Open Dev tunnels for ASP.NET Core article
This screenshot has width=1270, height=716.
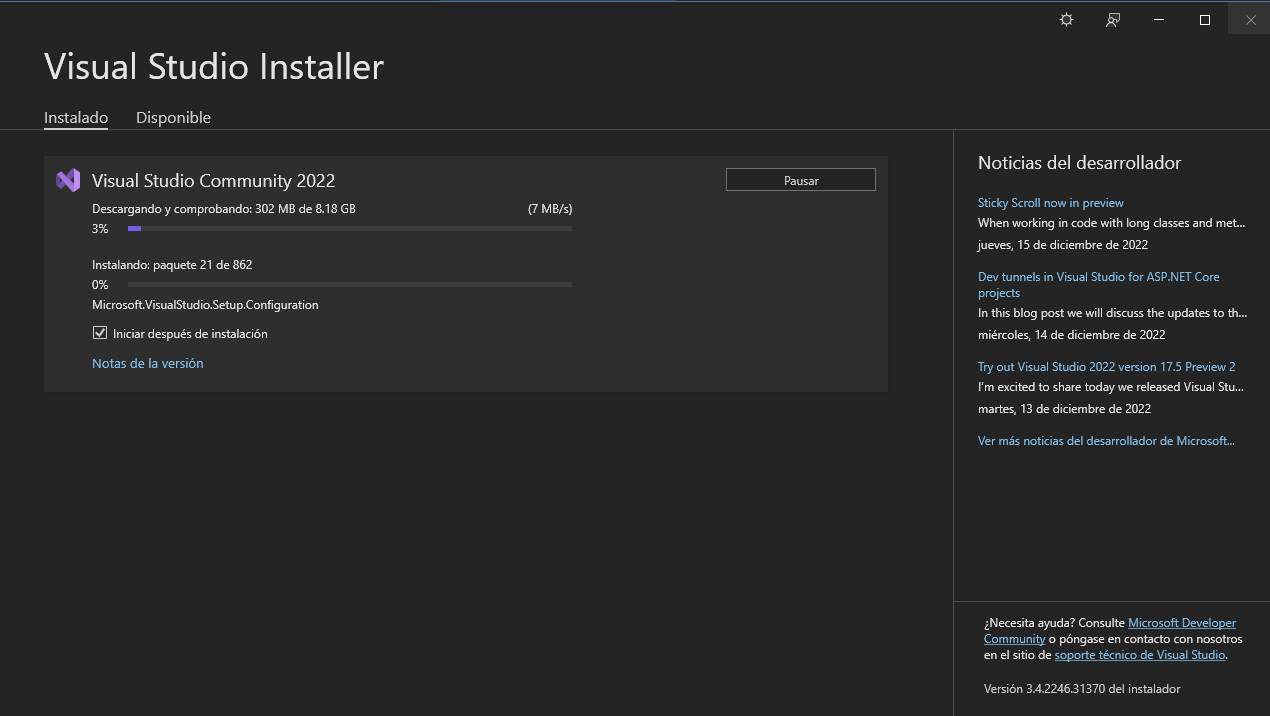pyautogui.click(x=1098, y=277)
